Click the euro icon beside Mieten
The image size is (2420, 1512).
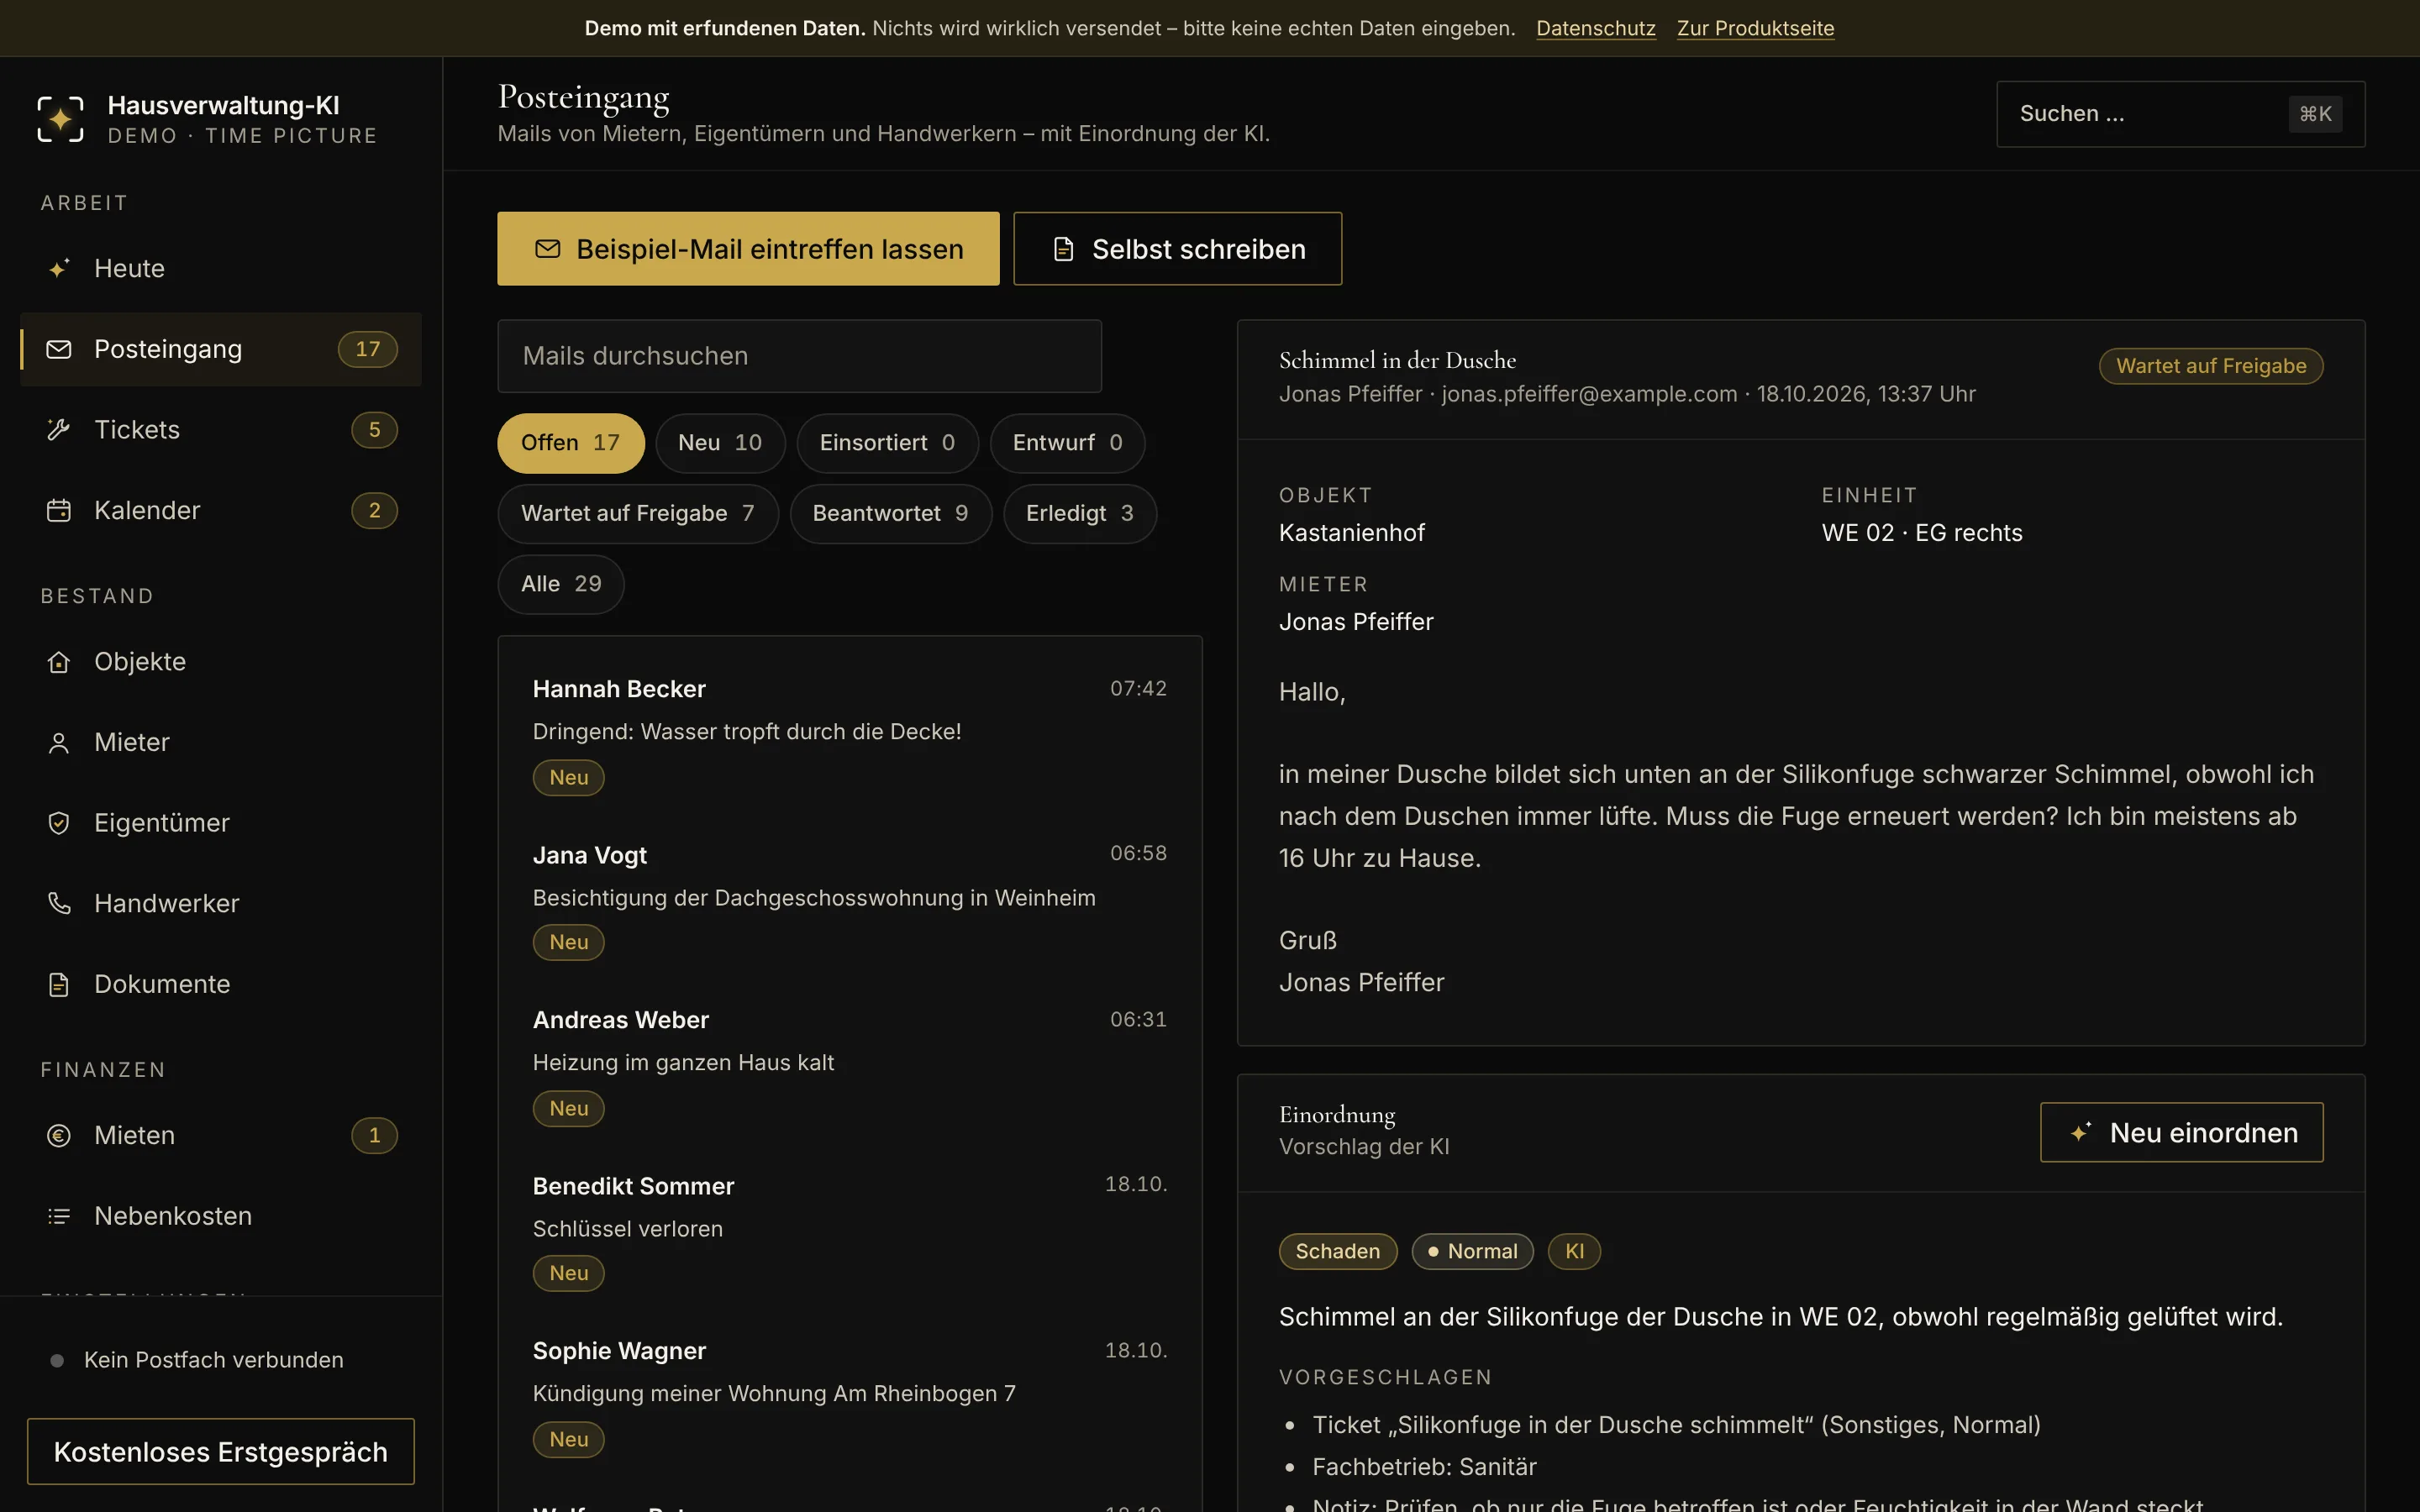59,1136
